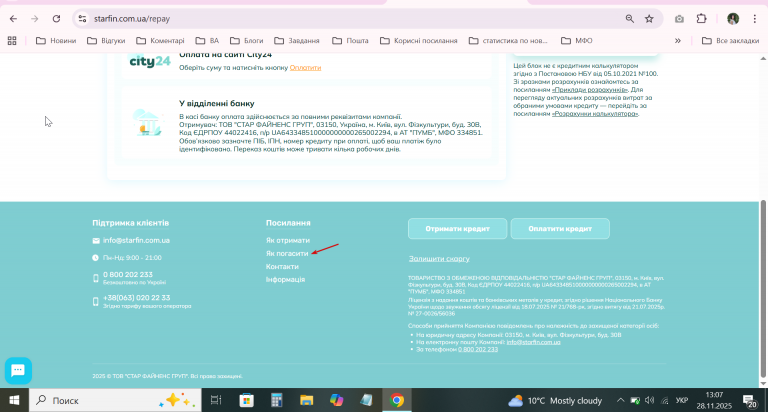The width and height of the screenshot is (768, 412).
Task: Open the weather widget 10°C Mostly cloudy
Action: point(555,401)
